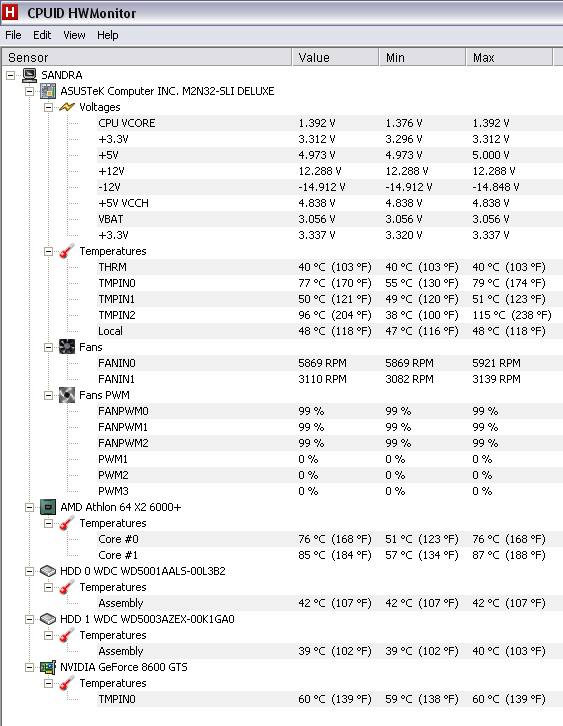The image size is (563, 726).
Task: Collapse the Voltages tree section
Action: pyautogui.click(x=48, y=107)
